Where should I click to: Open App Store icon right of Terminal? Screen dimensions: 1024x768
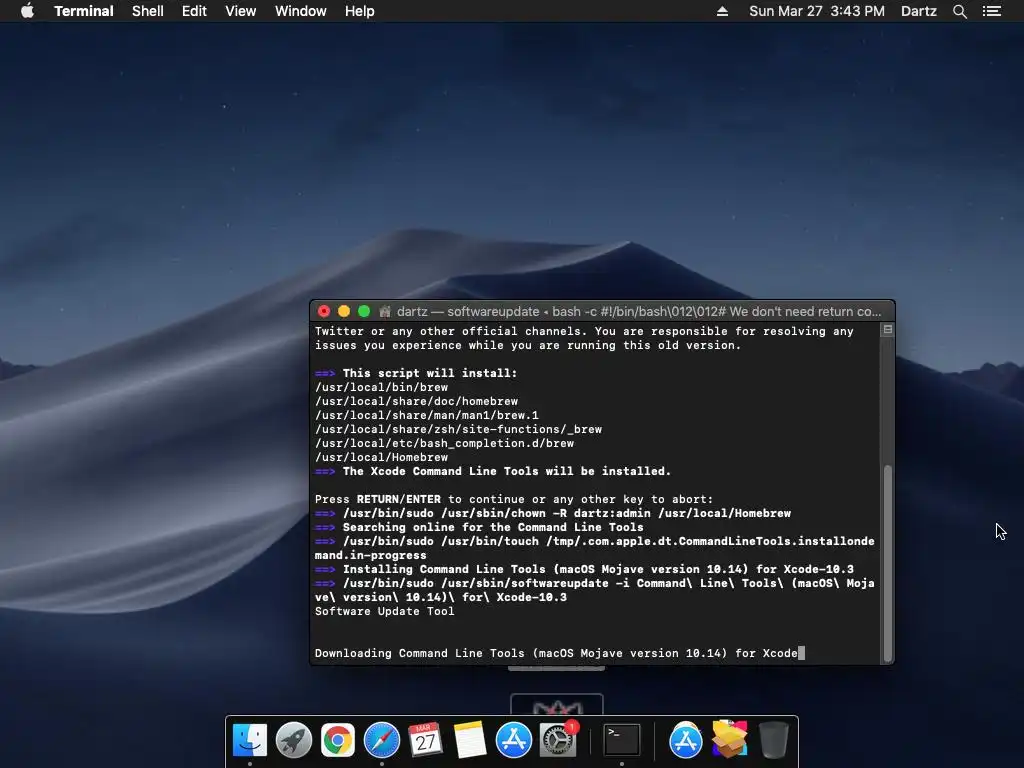click(x=685, y=740)
